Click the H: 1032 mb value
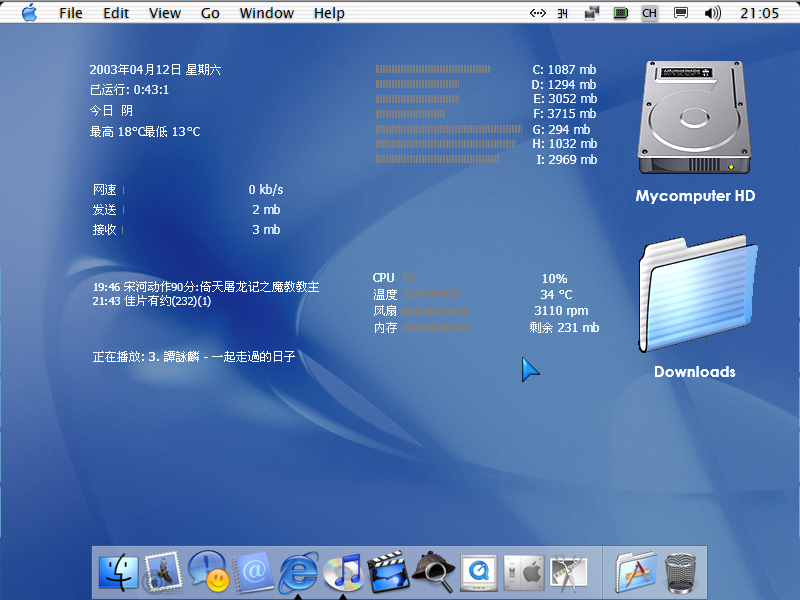This screenshot has height=600, width=800. pos(565,144)
